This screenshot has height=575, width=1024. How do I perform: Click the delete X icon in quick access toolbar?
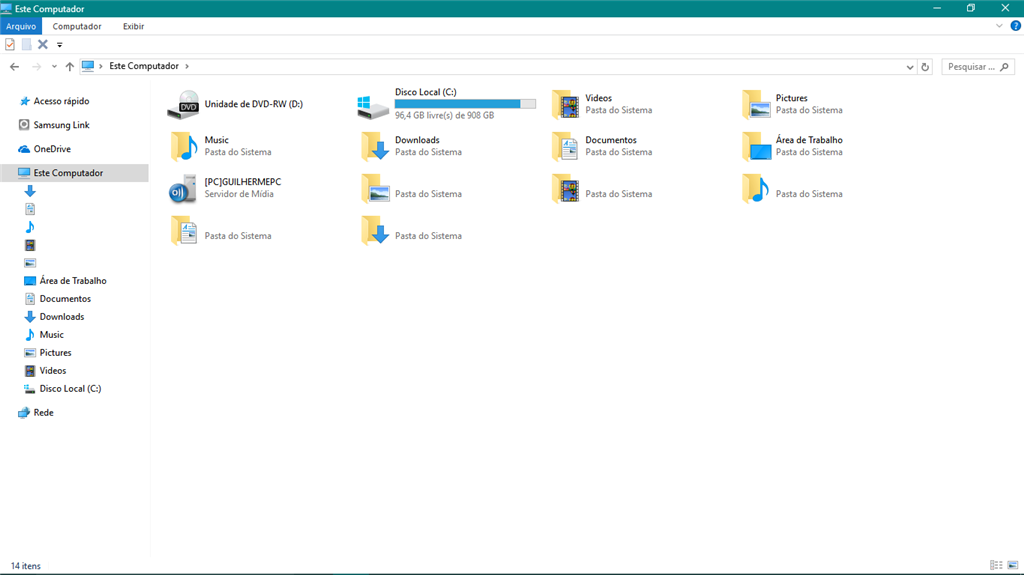click(42, 44)
